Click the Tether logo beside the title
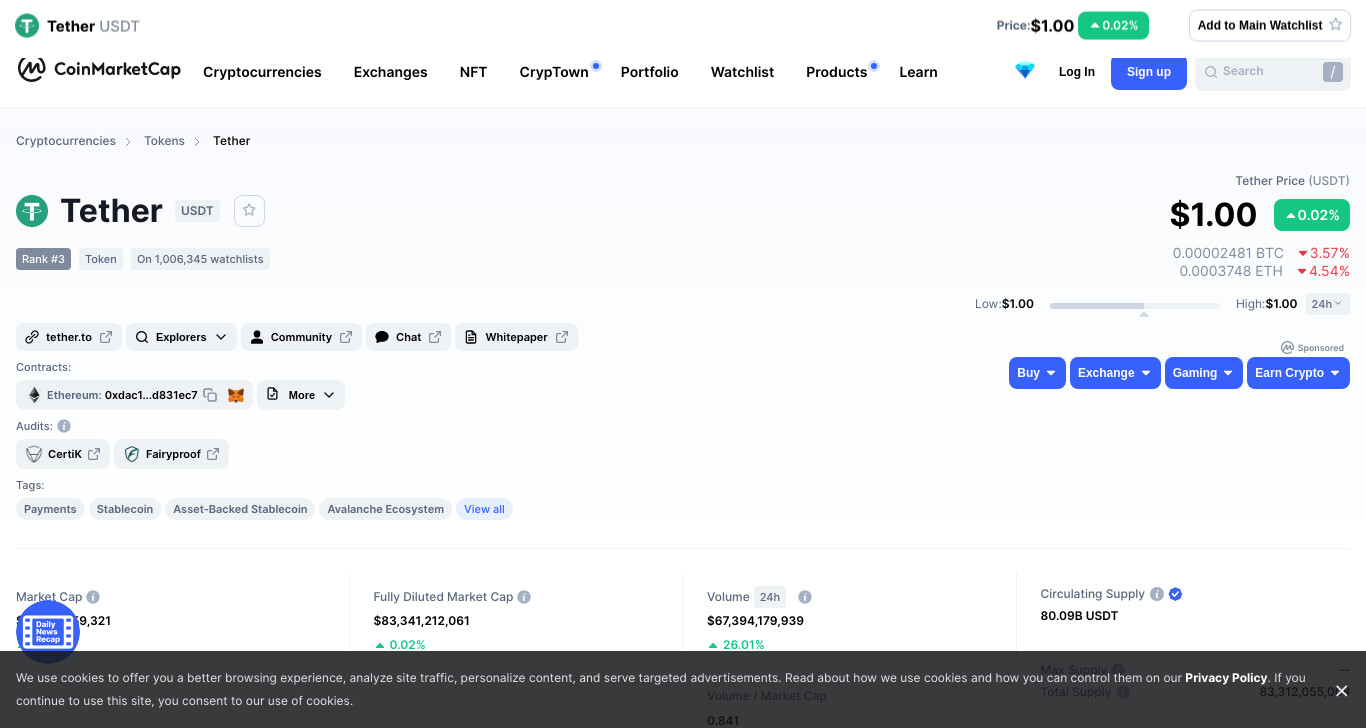This screenshot has width=1366, height=728. pos(32,211)
